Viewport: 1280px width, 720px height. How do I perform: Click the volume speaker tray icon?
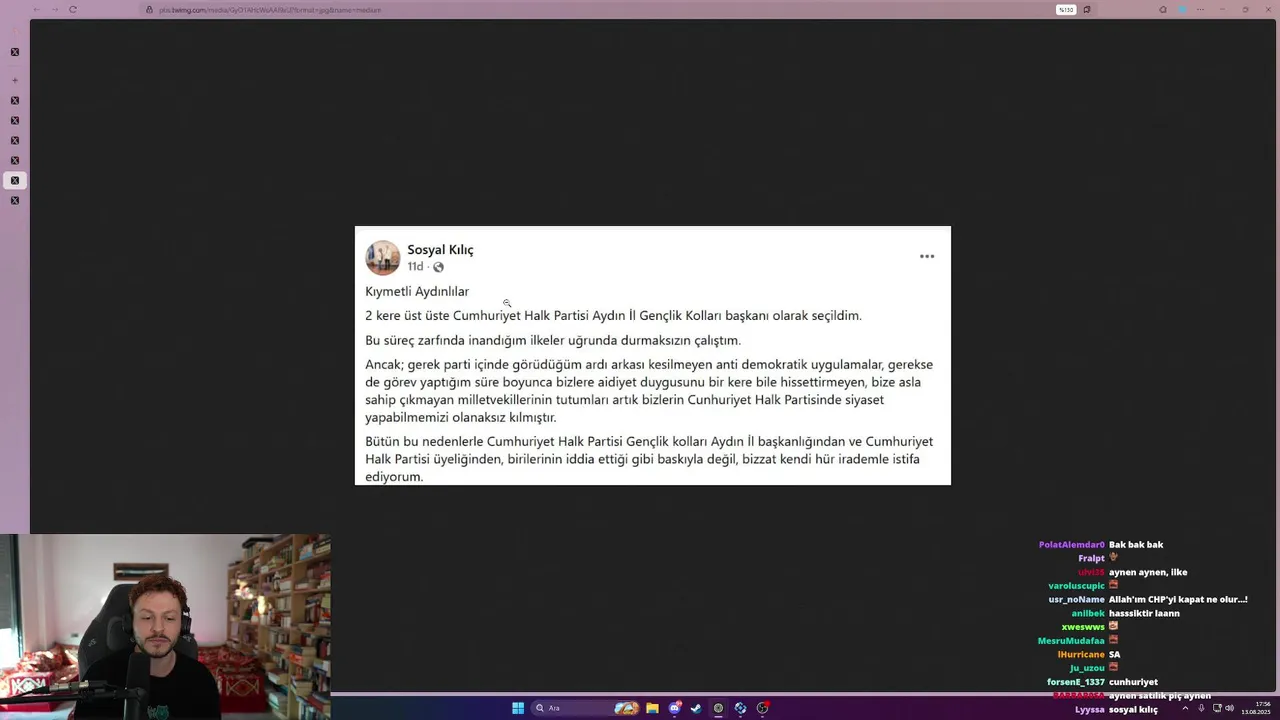pyautogui.click(x=1229, y=708)
